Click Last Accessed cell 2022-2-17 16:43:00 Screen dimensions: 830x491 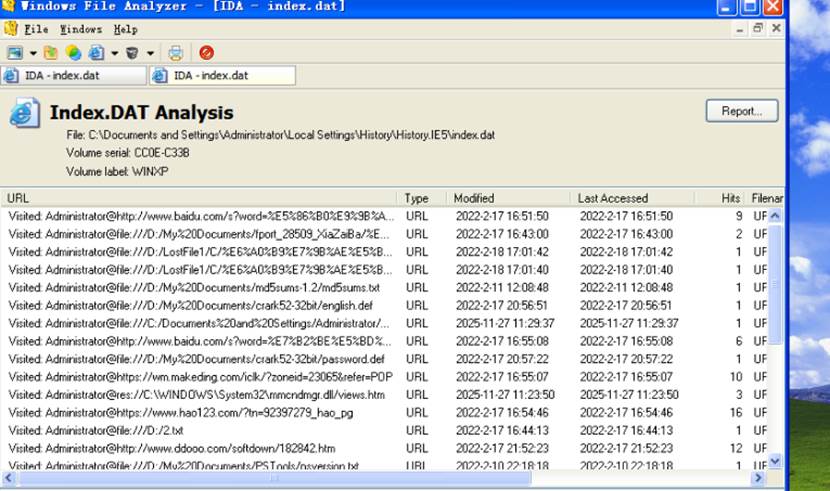pos(626,234)
